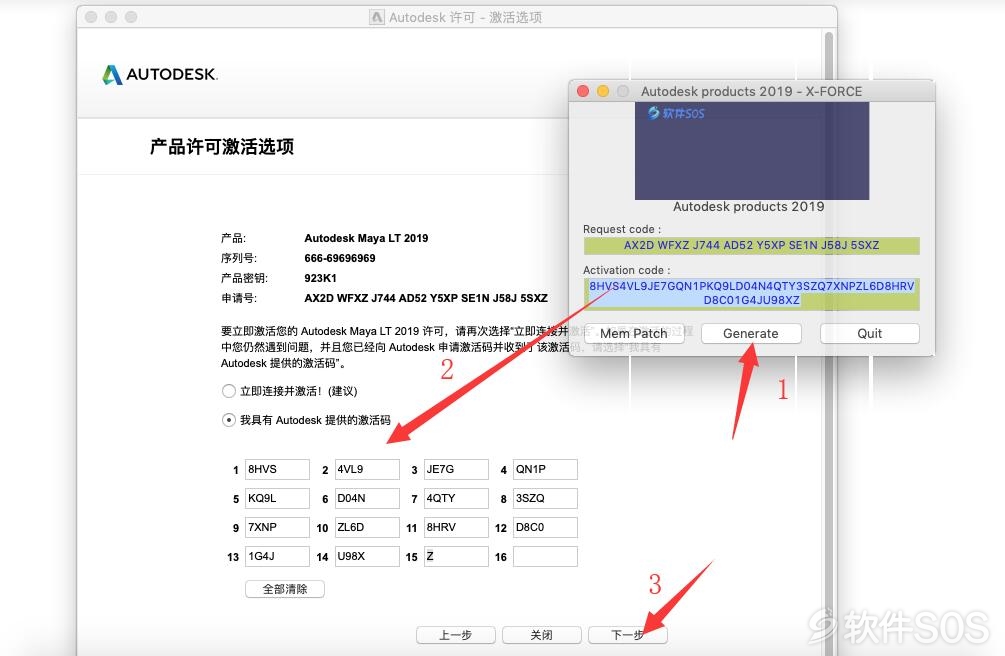Click the 'Autodesk products 2019' caption under the banner
The image size is (1005, 656).
click(749, 206)
